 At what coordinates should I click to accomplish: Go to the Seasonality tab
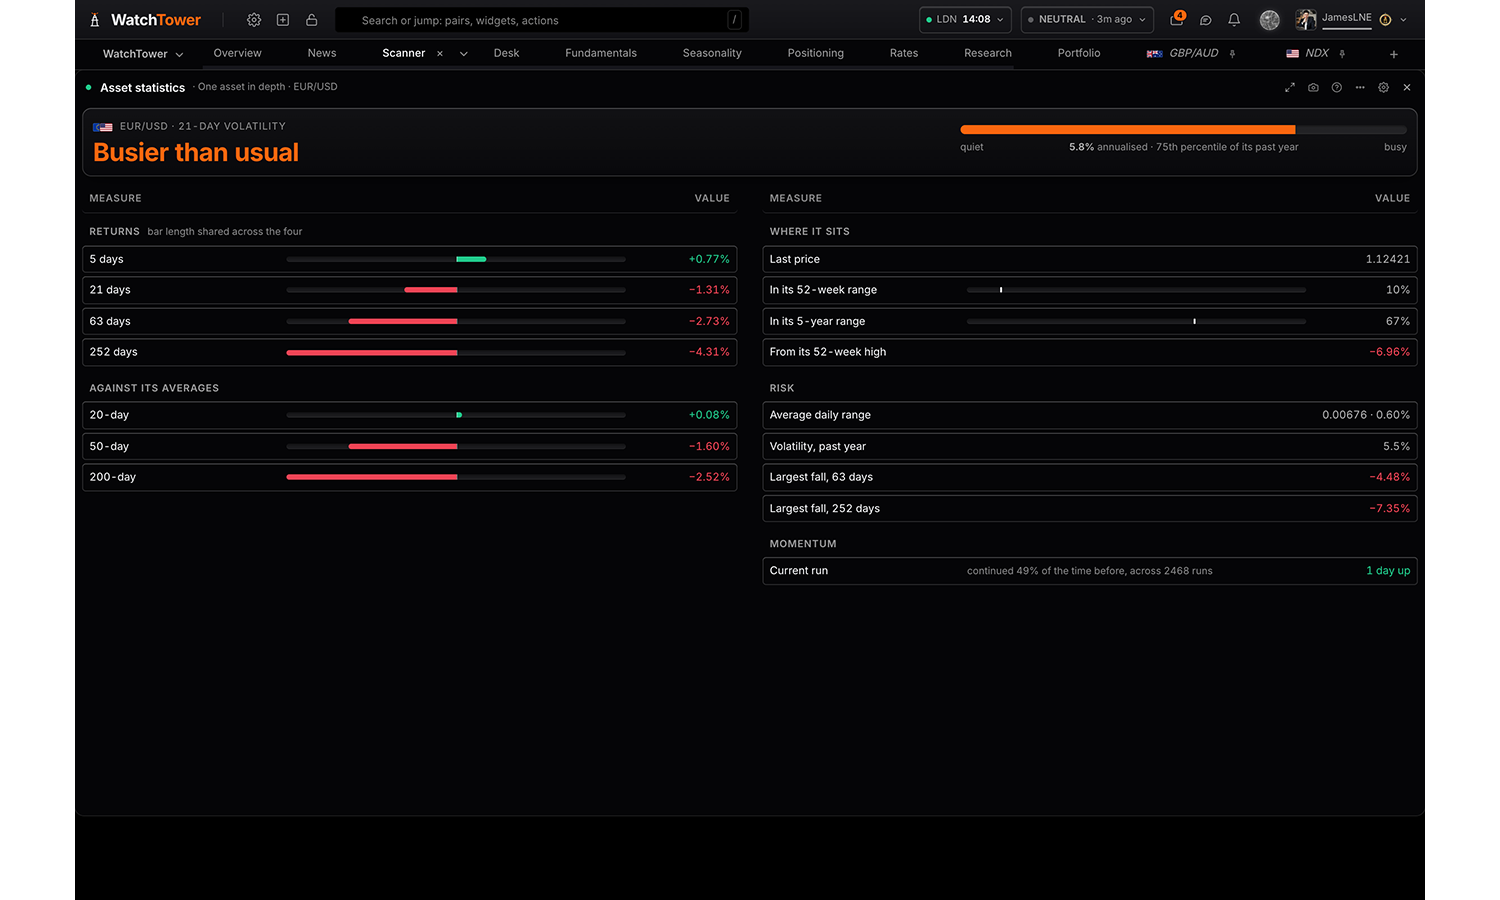pyautogui.click(x=712, y=53)
